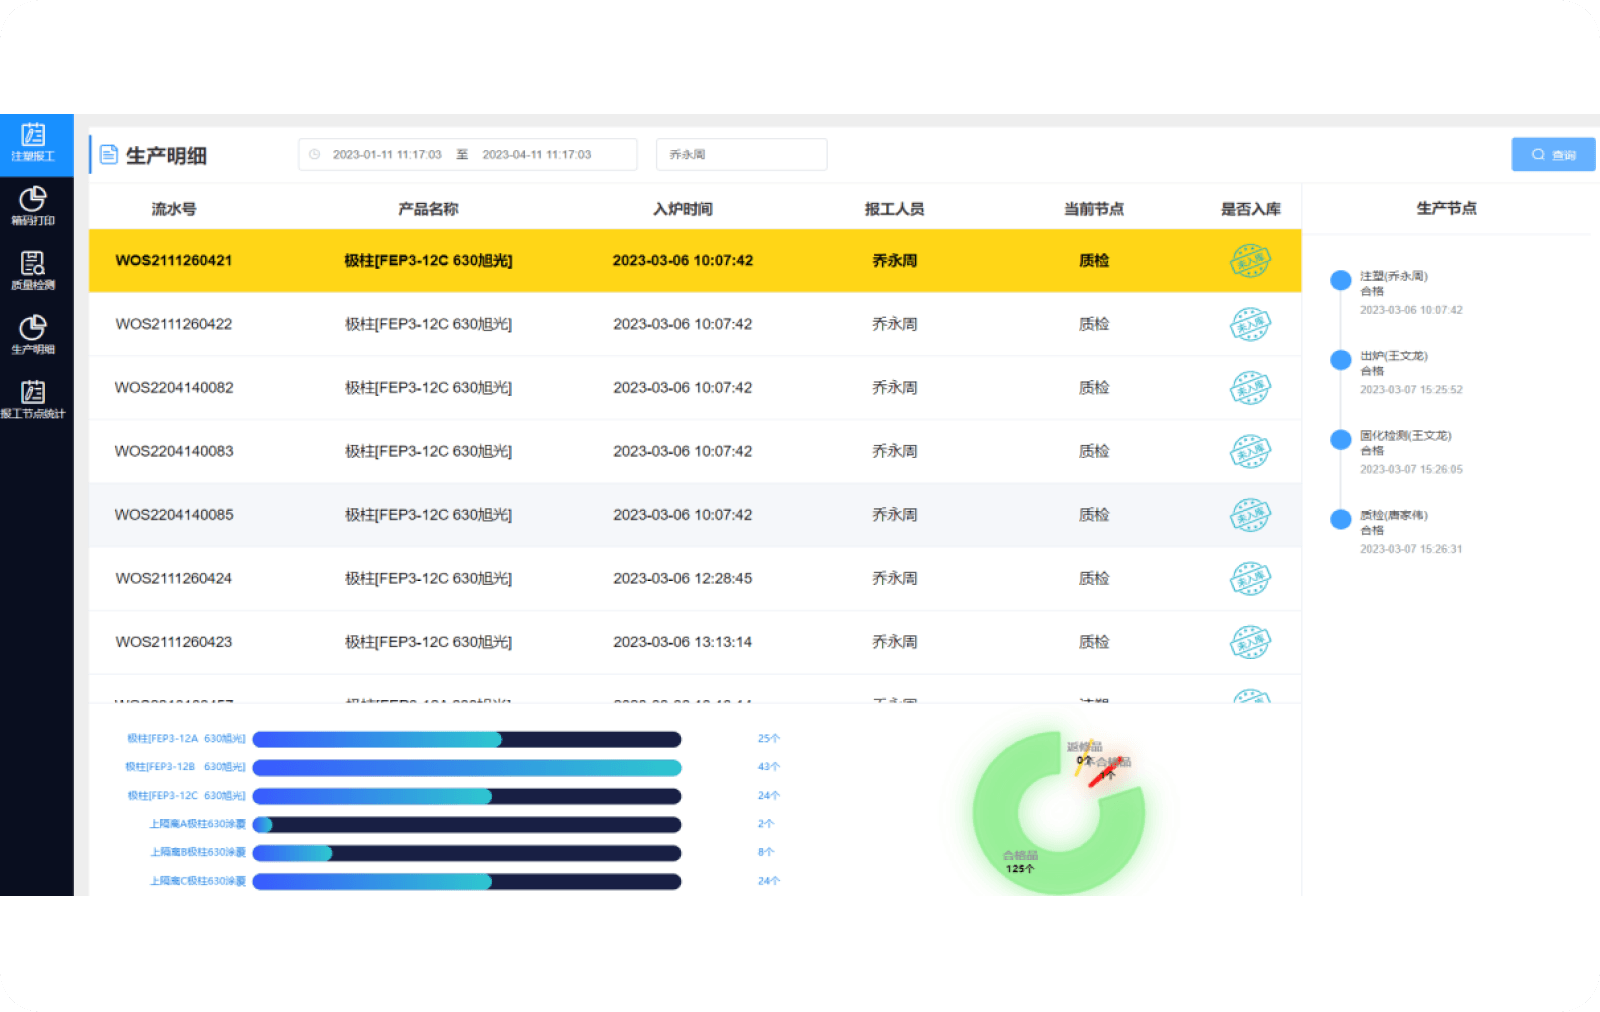
Task: Click the 出炉(王文龙) timeline node
Action: point(1341,360)
